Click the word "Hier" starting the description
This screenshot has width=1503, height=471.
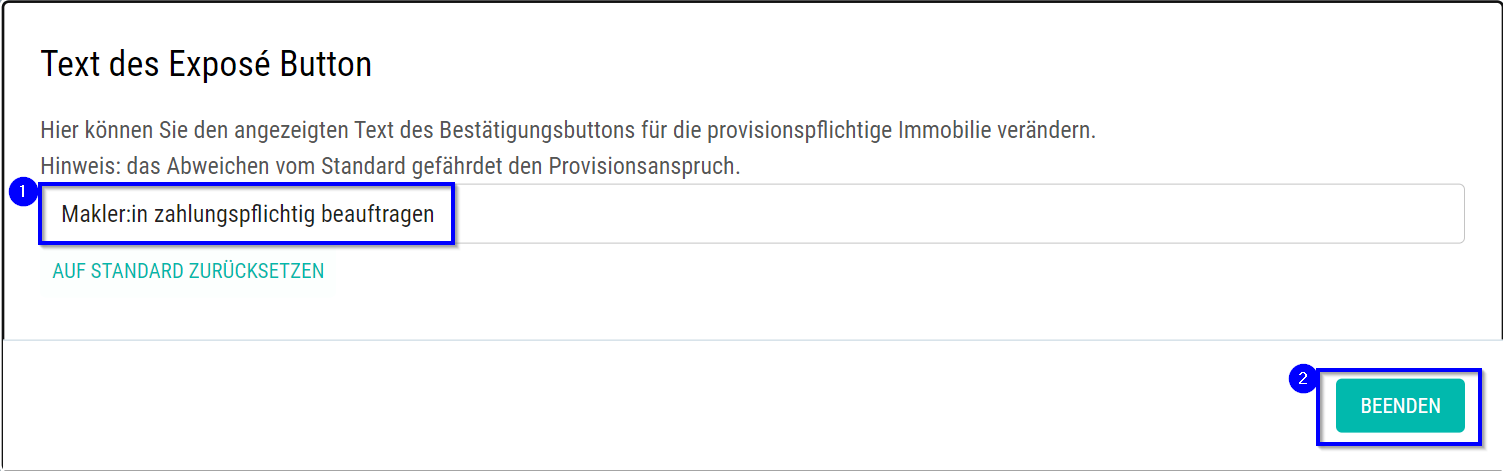click(57, 131)
